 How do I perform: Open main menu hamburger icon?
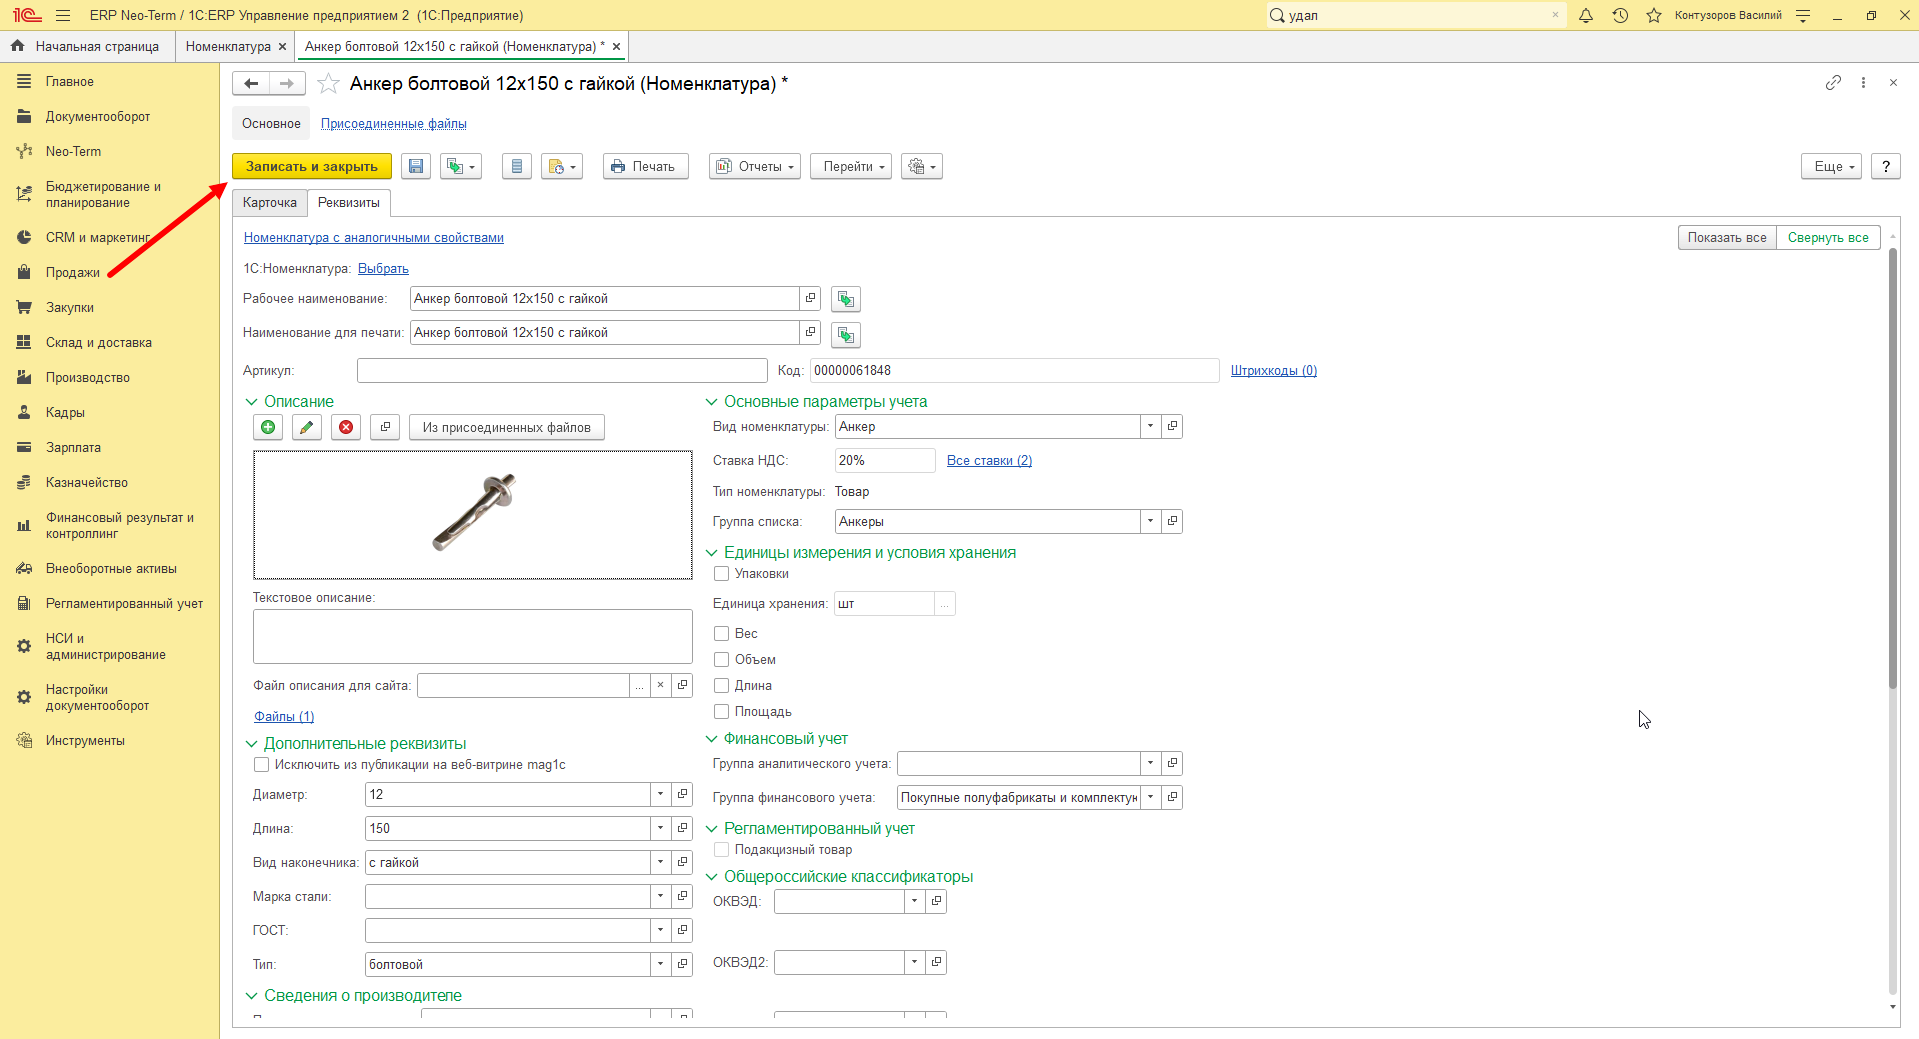click(x=63, y=15)
